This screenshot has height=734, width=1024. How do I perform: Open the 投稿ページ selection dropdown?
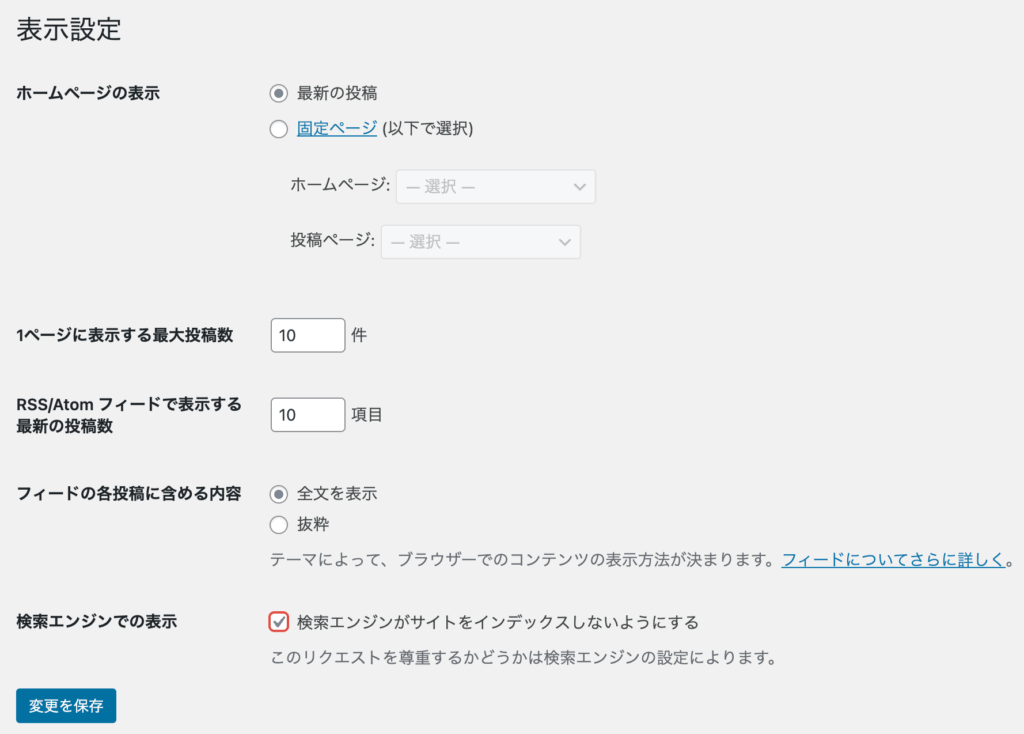pos(480,242)
